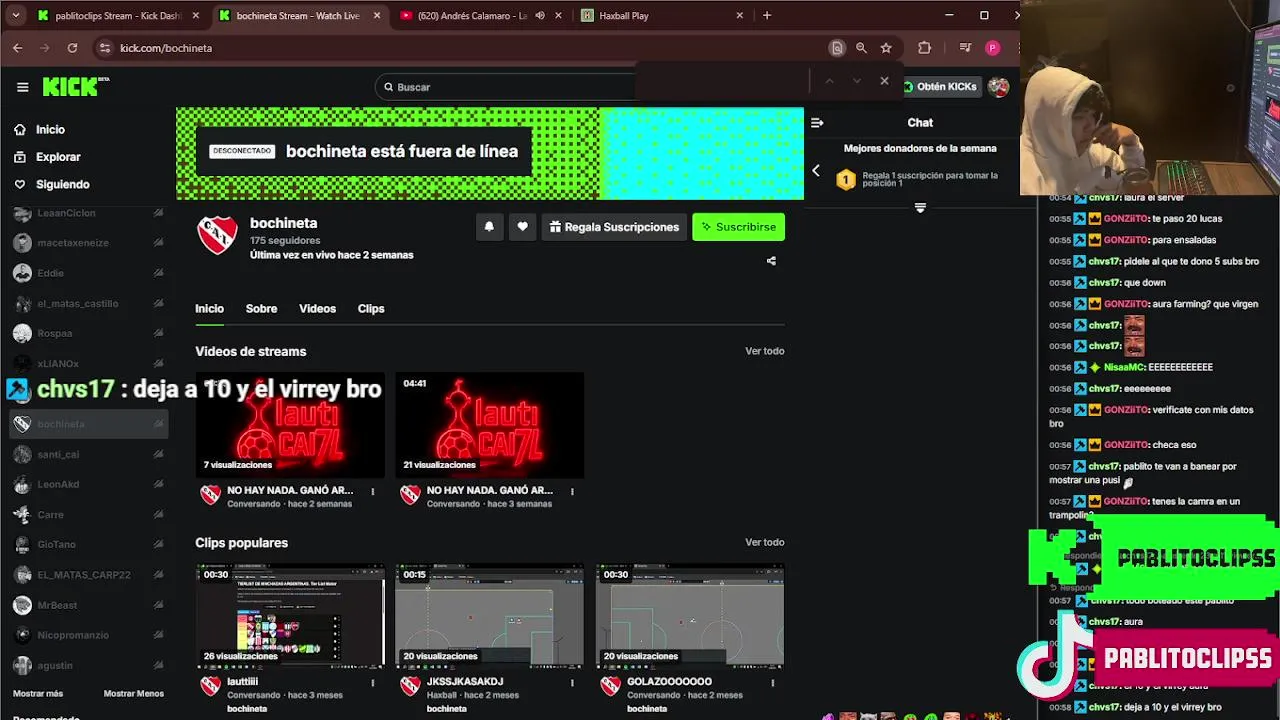
Task: Click Ver todo for Clips populares
Action: 764,542
